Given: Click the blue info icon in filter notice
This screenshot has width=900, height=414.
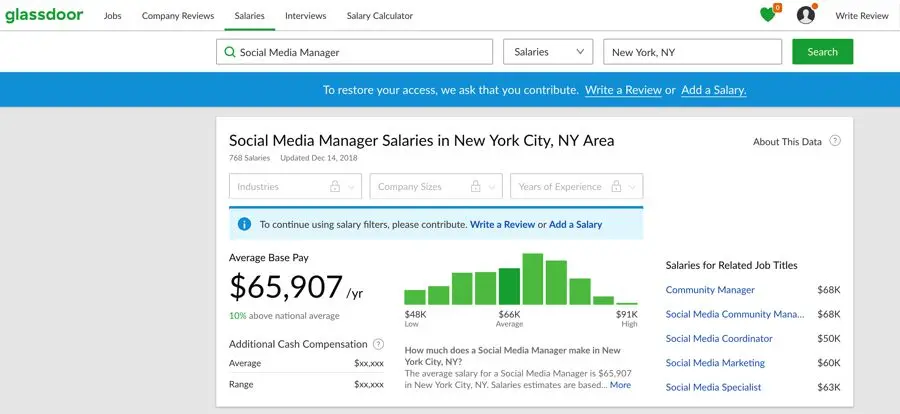Looking at the screenshot, I should pyautogui.click(x=244, y=224).
